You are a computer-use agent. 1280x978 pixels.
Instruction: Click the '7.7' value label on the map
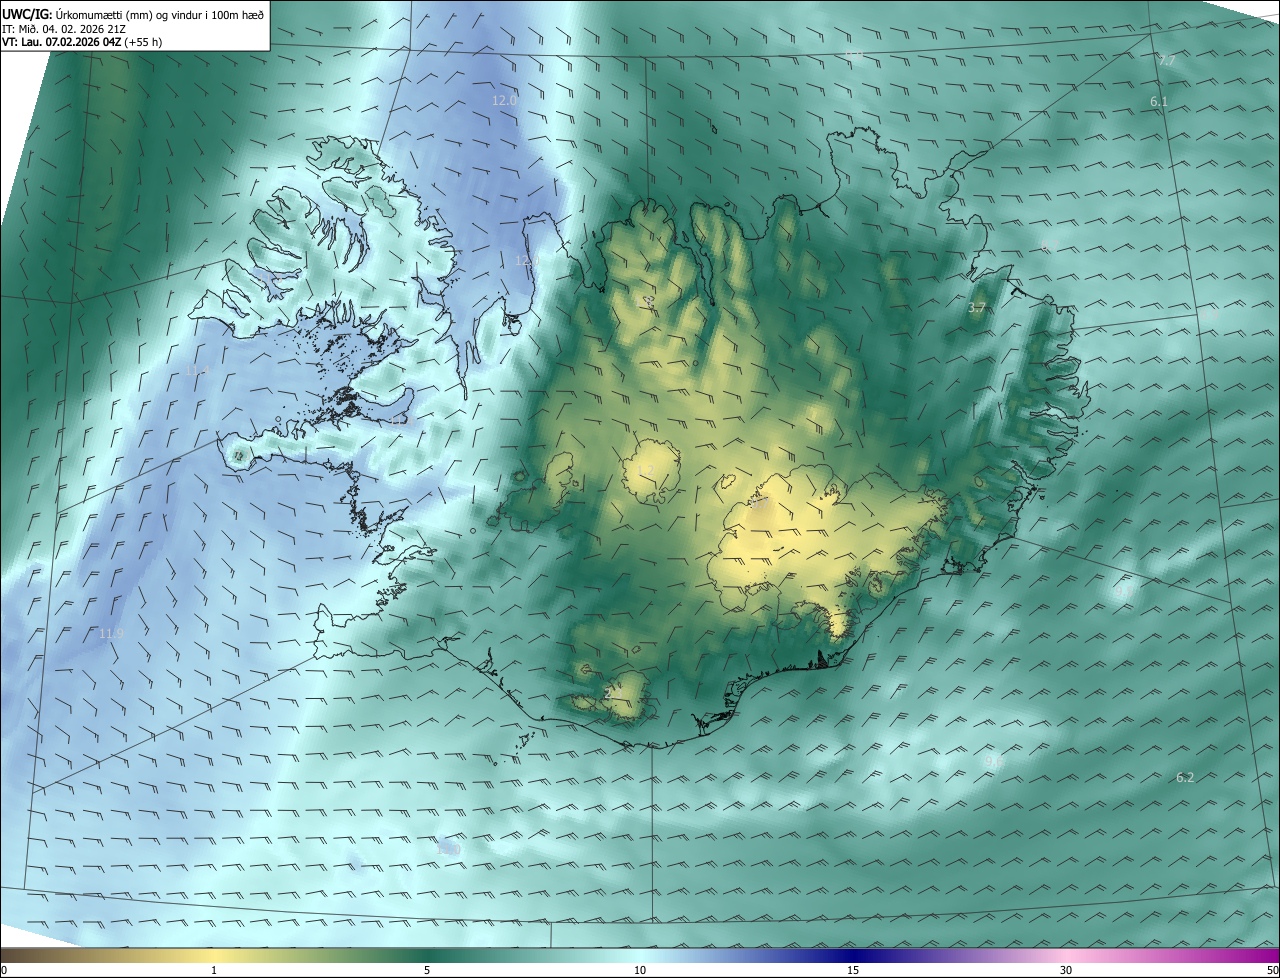pos(1167,61)
